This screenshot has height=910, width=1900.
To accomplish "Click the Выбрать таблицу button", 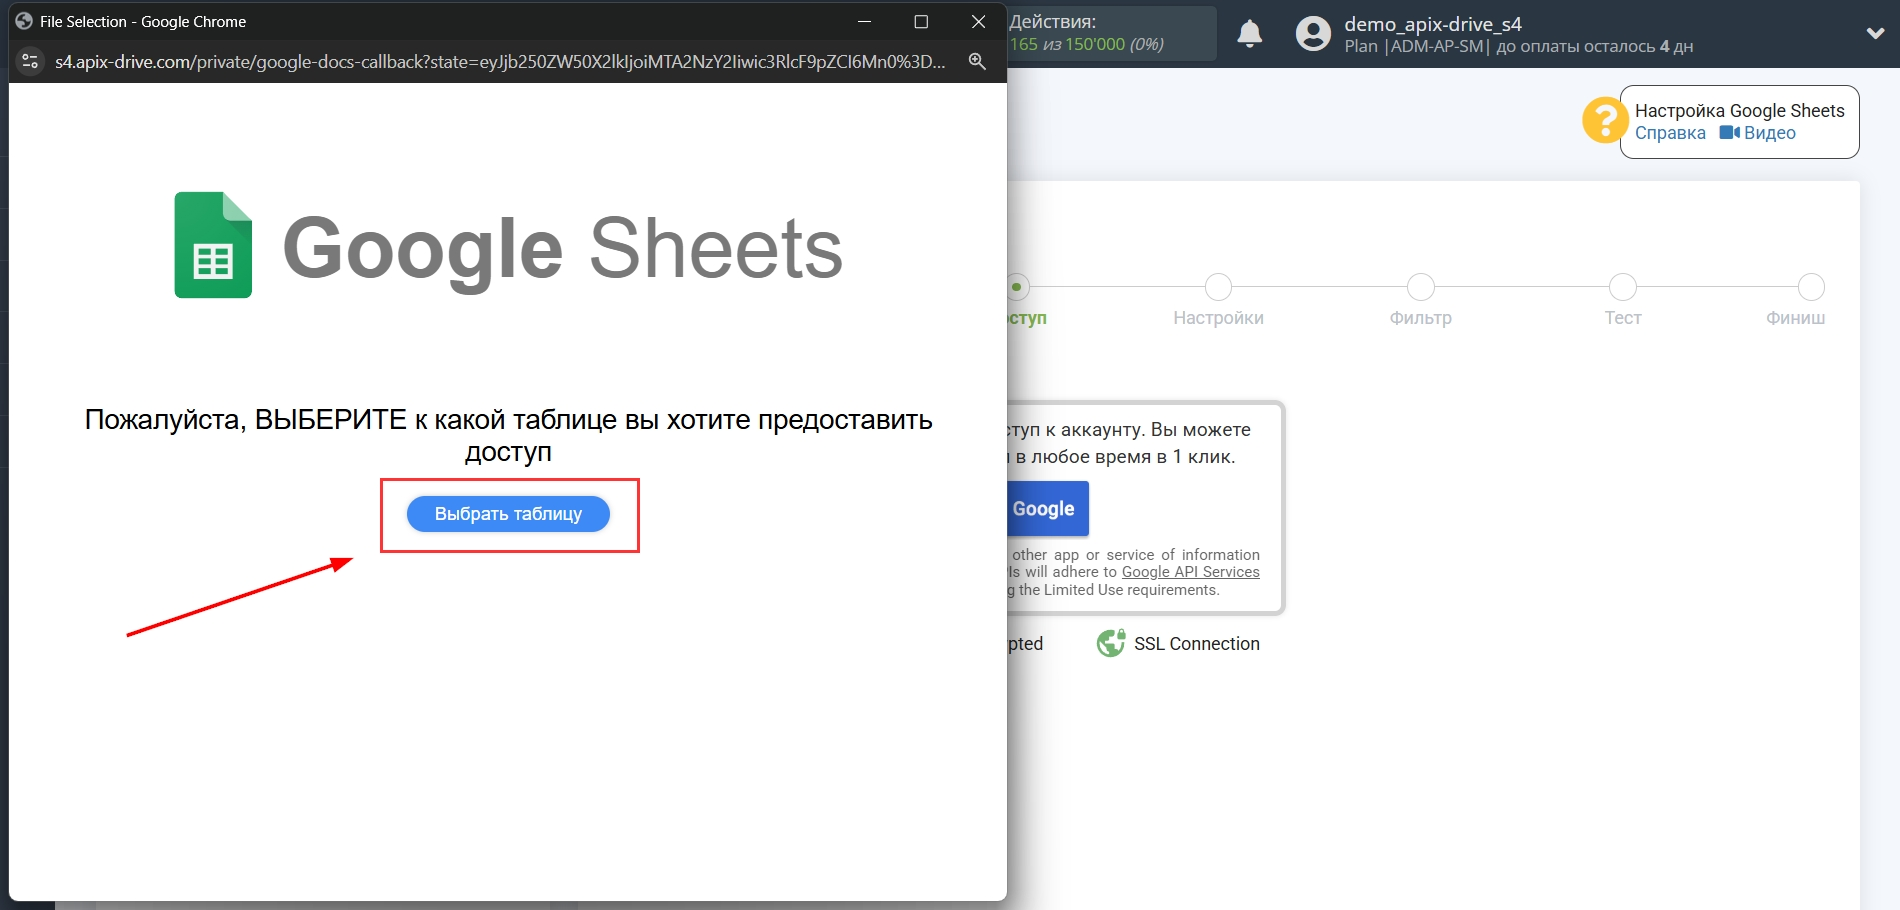I will click(508, 514).
